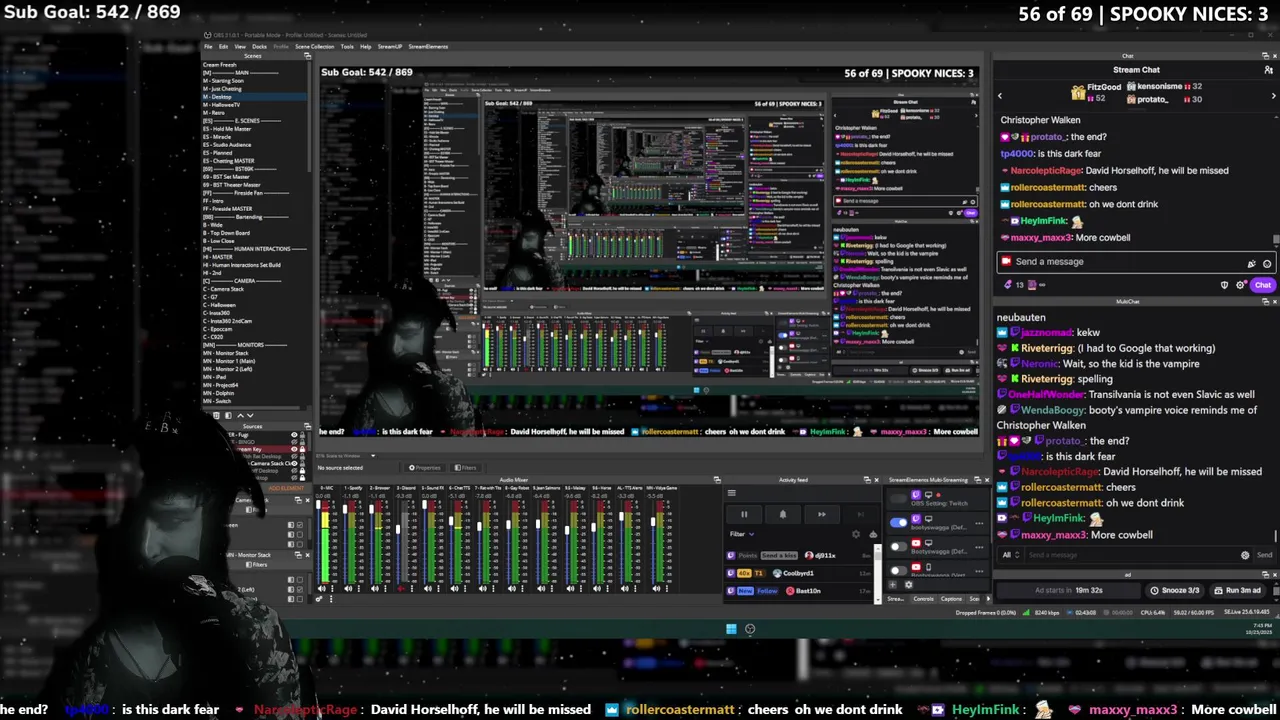Open the StreamElements menu
Screen dimensions: 1280x720
(428, 46)
